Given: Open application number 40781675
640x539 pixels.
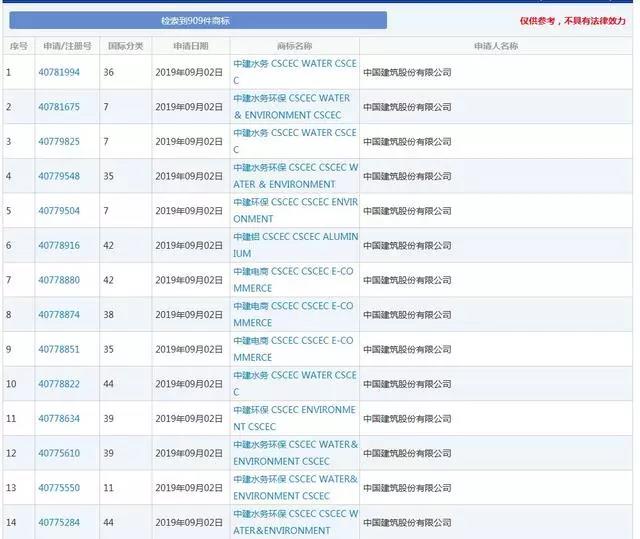Looking at the screenshot, I should click(x=59, y=107).
